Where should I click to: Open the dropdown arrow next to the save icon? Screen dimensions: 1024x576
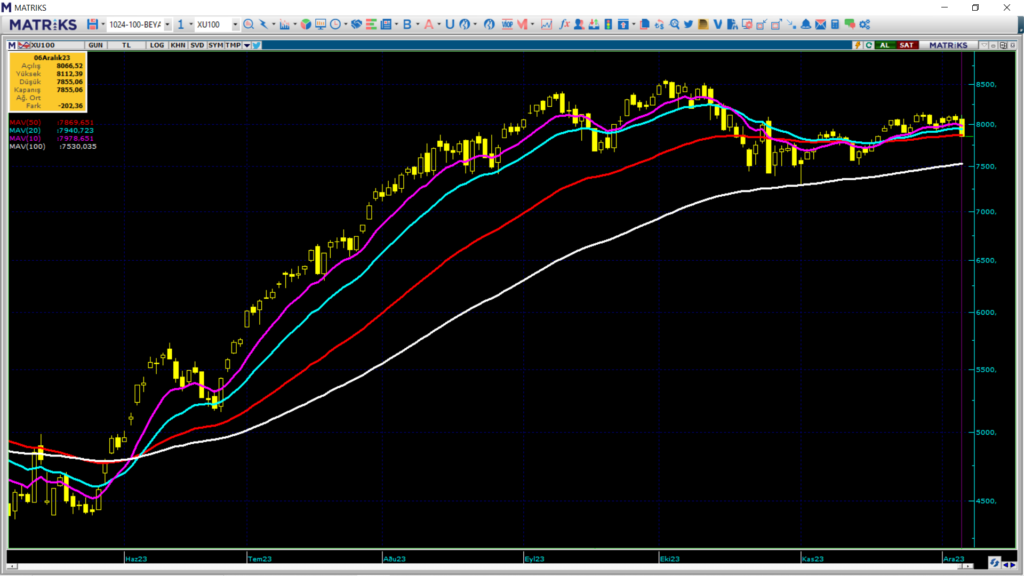(x=103, y=24)
